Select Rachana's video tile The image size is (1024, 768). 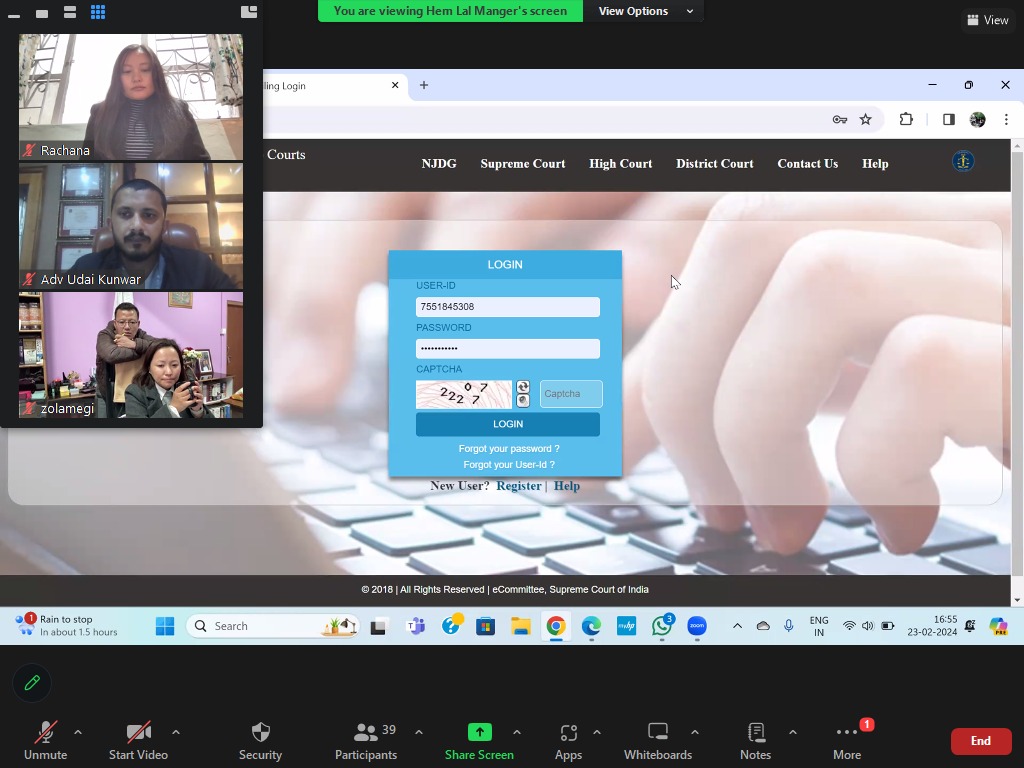click(131, 97)
